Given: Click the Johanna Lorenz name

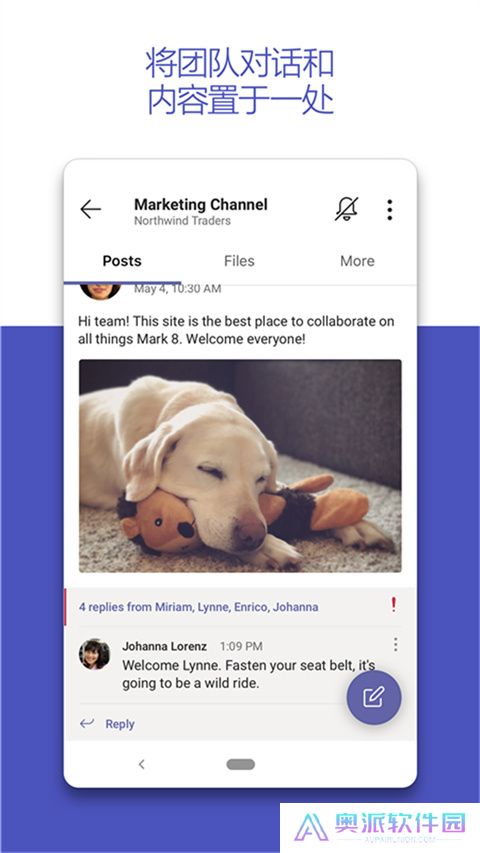Looking at the screenshot, I should [164, 646].
